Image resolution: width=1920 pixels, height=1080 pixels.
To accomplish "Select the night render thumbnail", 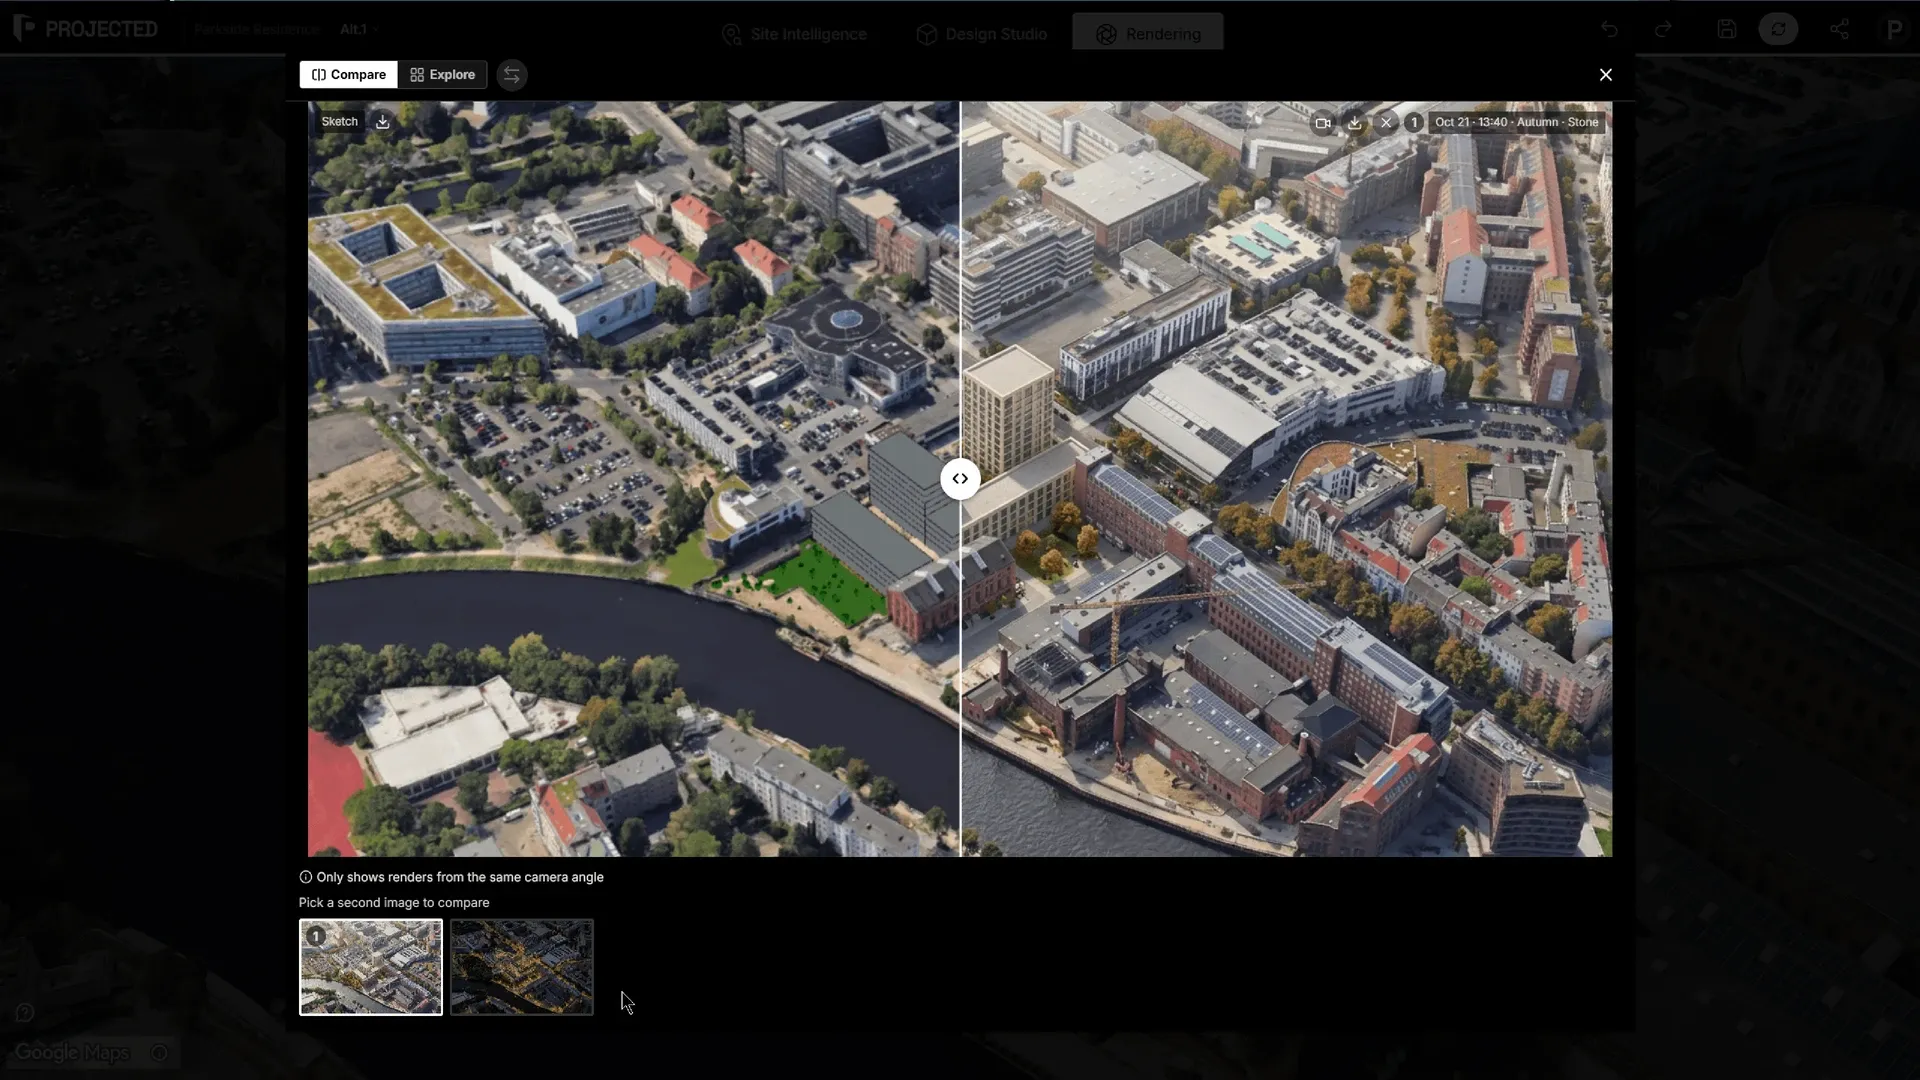I will pos(522,967).
